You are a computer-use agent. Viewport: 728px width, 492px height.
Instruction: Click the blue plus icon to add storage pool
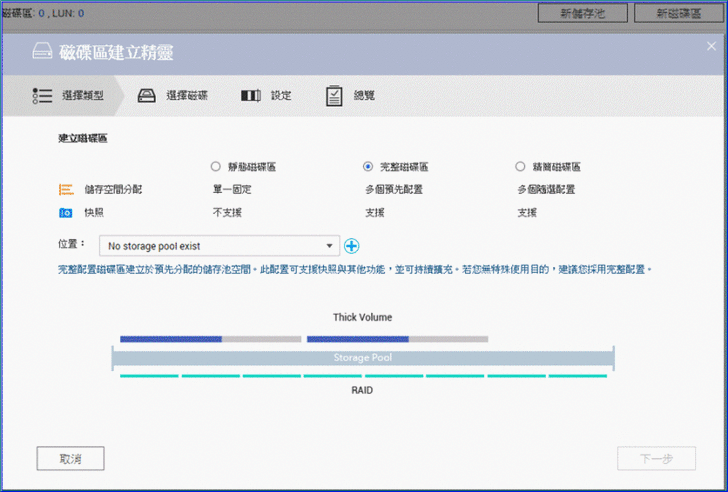[351, 245]
